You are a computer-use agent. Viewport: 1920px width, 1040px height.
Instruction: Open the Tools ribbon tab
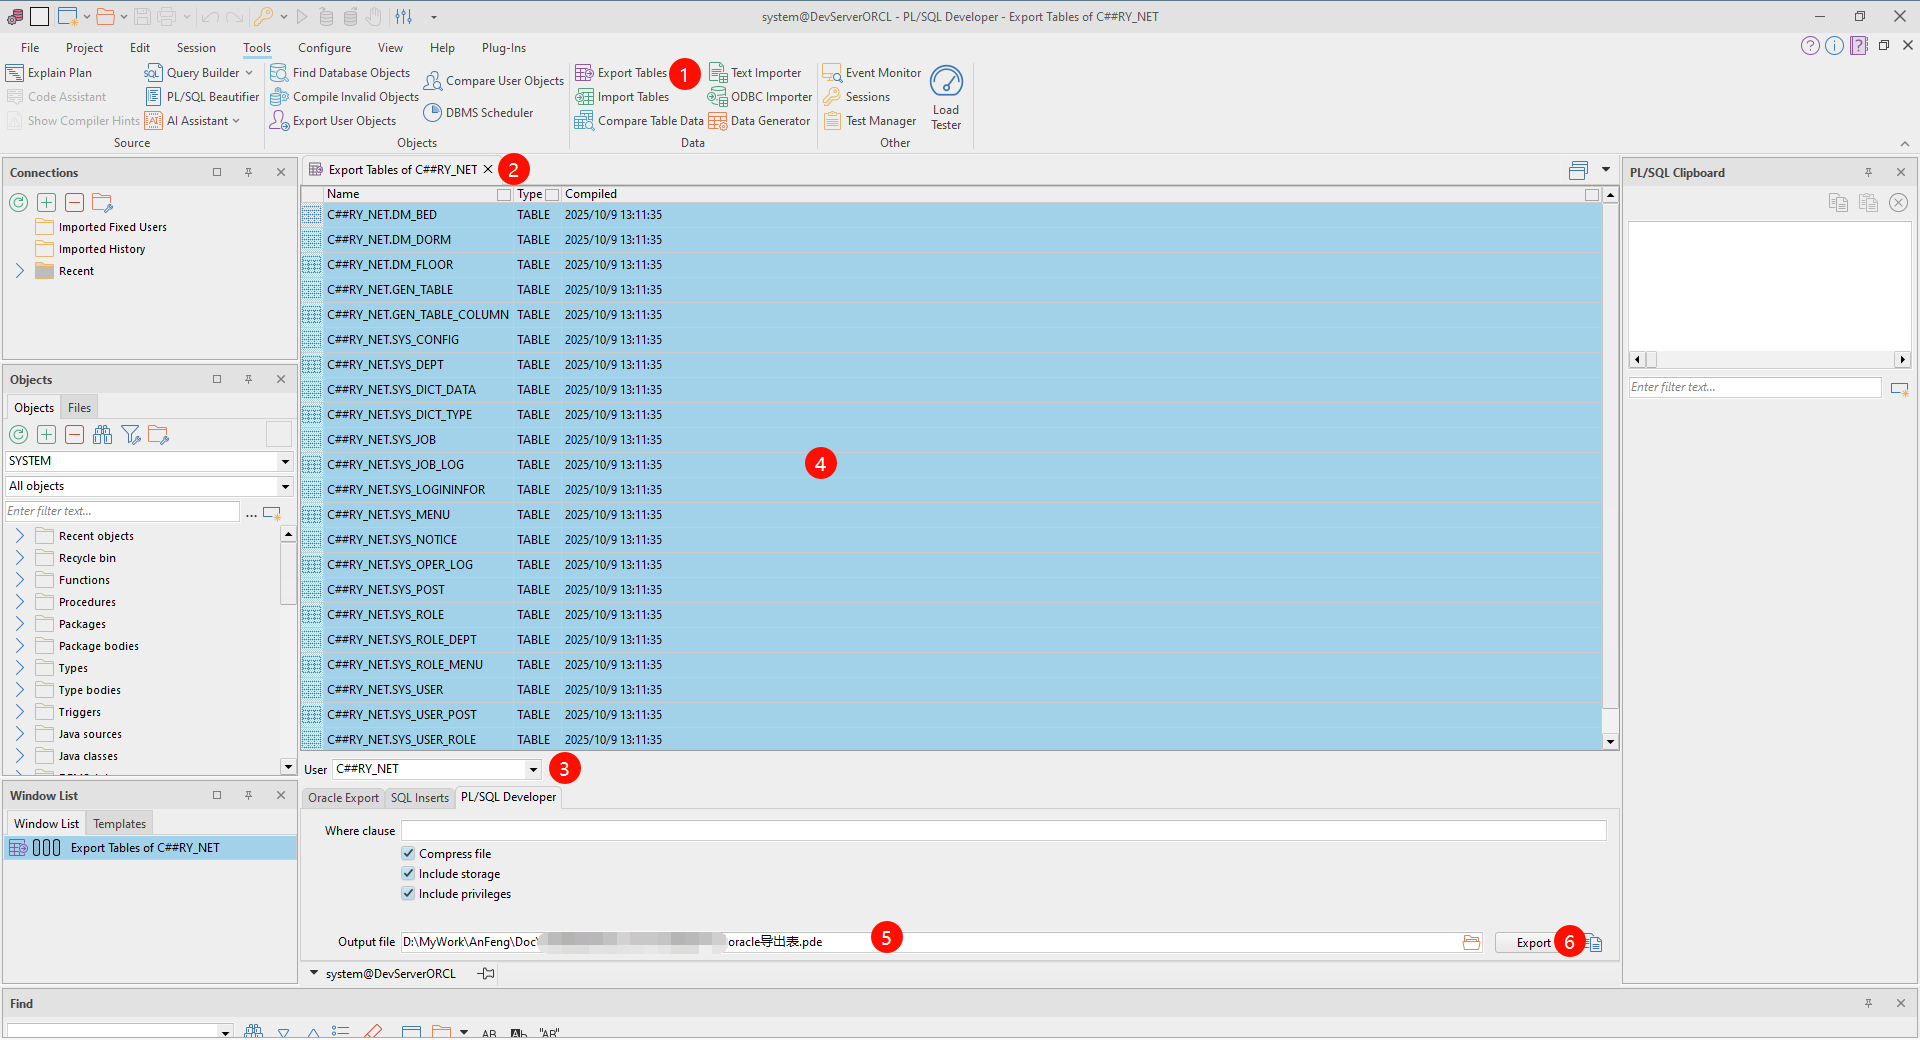coord(257,48)
